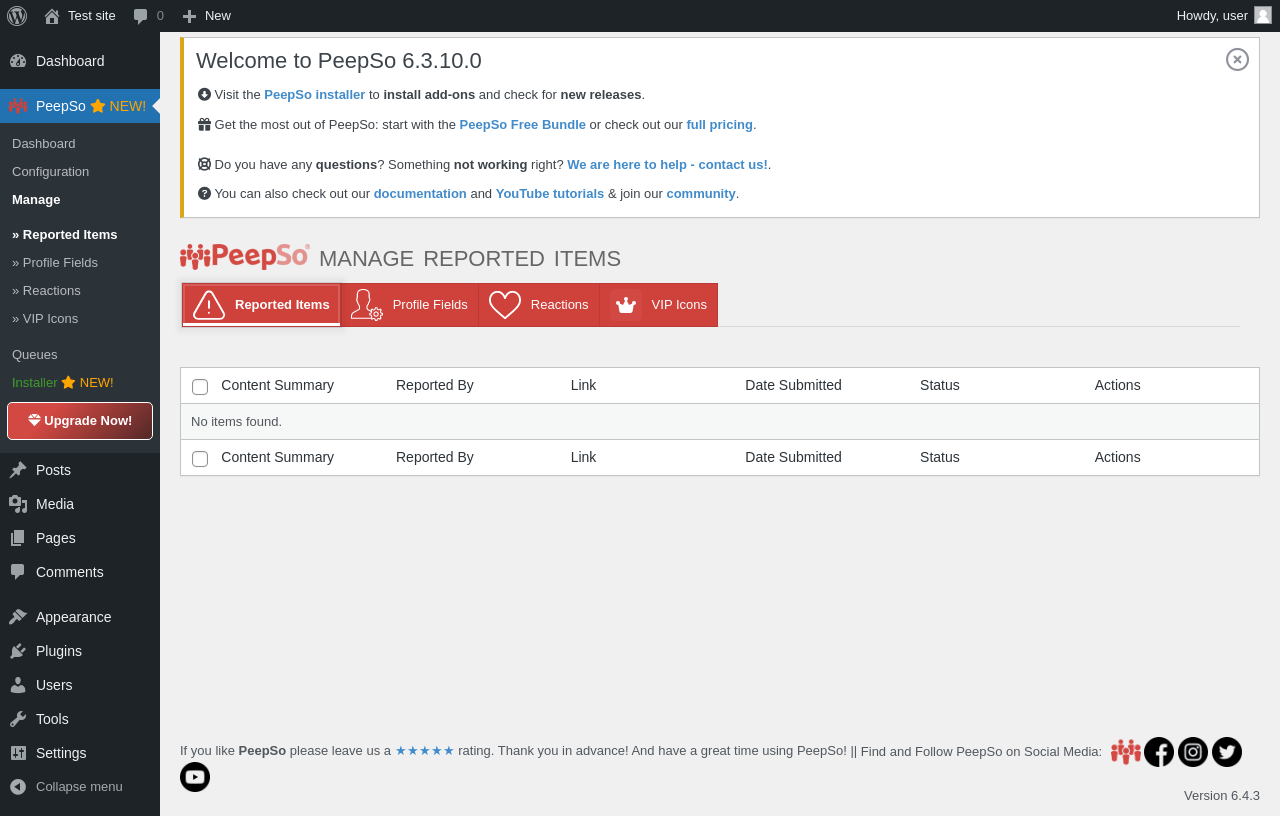Image resolution: width=1280 pixels, height=816 pixels.
Task: Dismiss the PeepSo welcome notice
Action: click(x=1237, y=60)
